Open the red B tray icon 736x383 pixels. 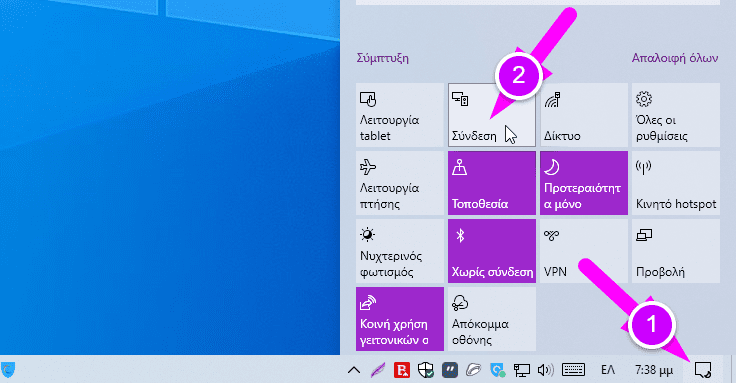click(402, 370)
